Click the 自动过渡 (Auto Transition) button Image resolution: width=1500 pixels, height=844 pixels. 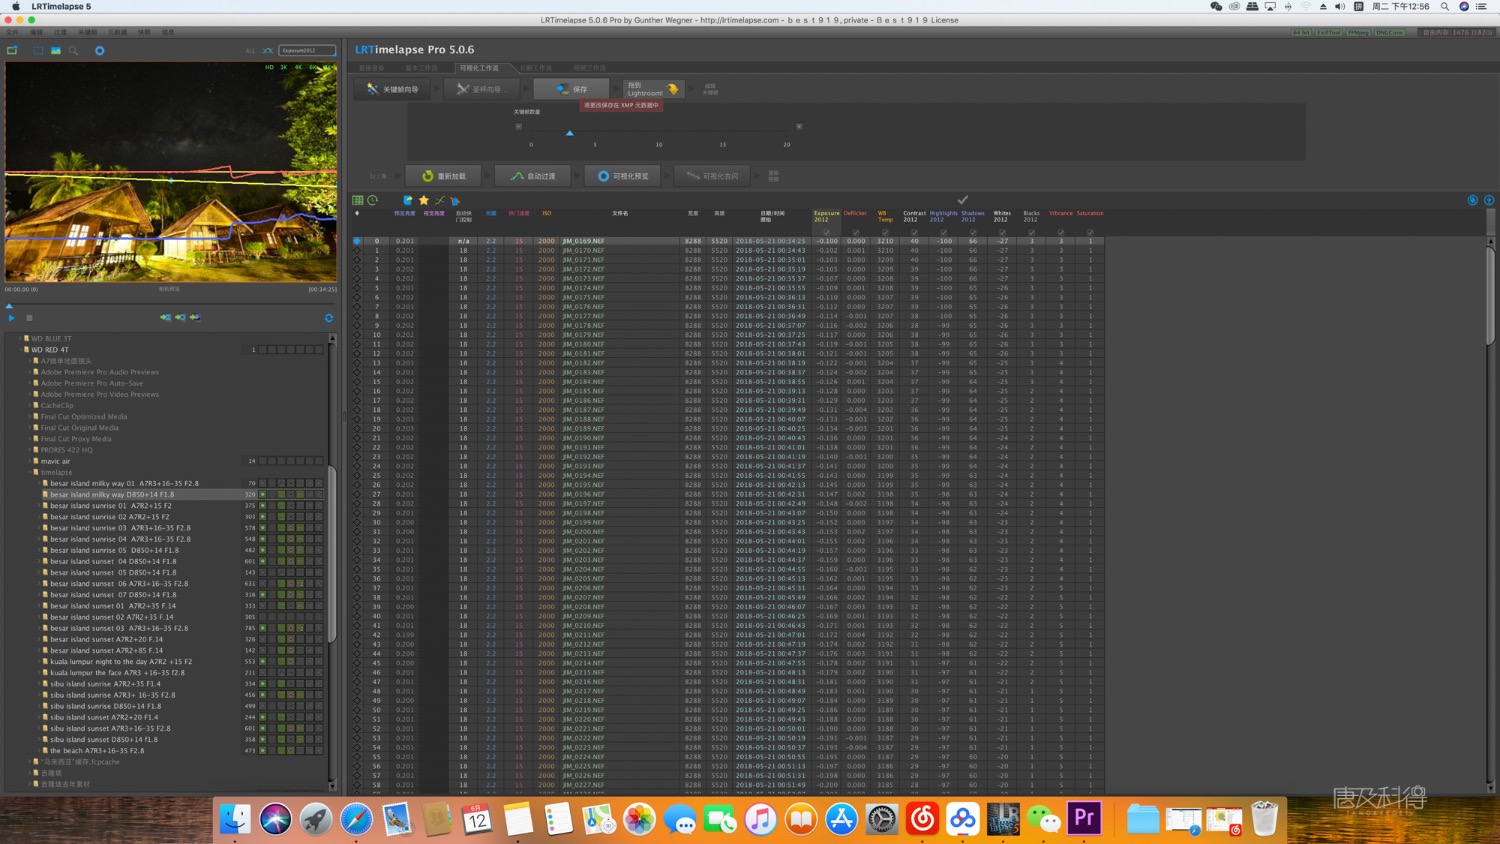[533, 176]
